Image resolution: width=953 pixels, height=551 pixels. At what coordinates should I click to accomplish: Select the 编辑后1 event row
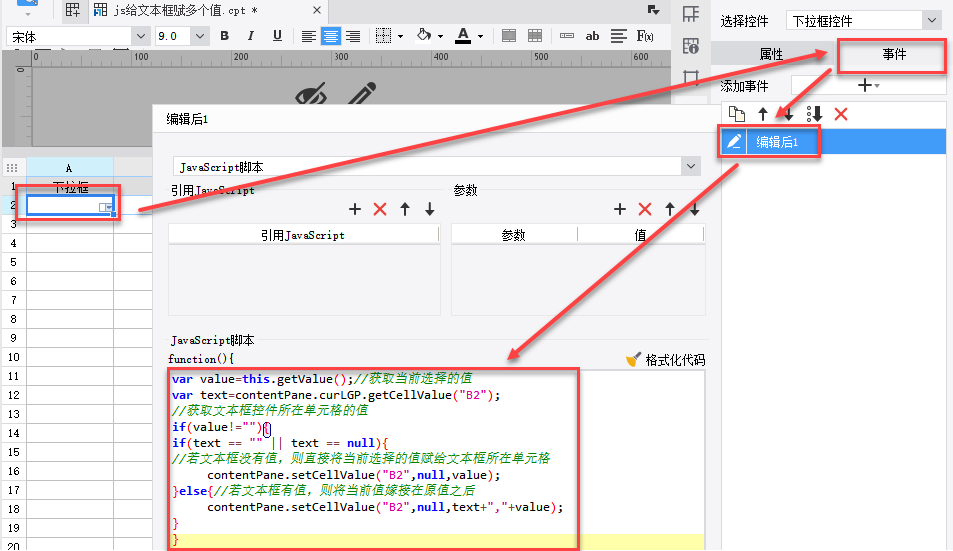tap(833, 142)
